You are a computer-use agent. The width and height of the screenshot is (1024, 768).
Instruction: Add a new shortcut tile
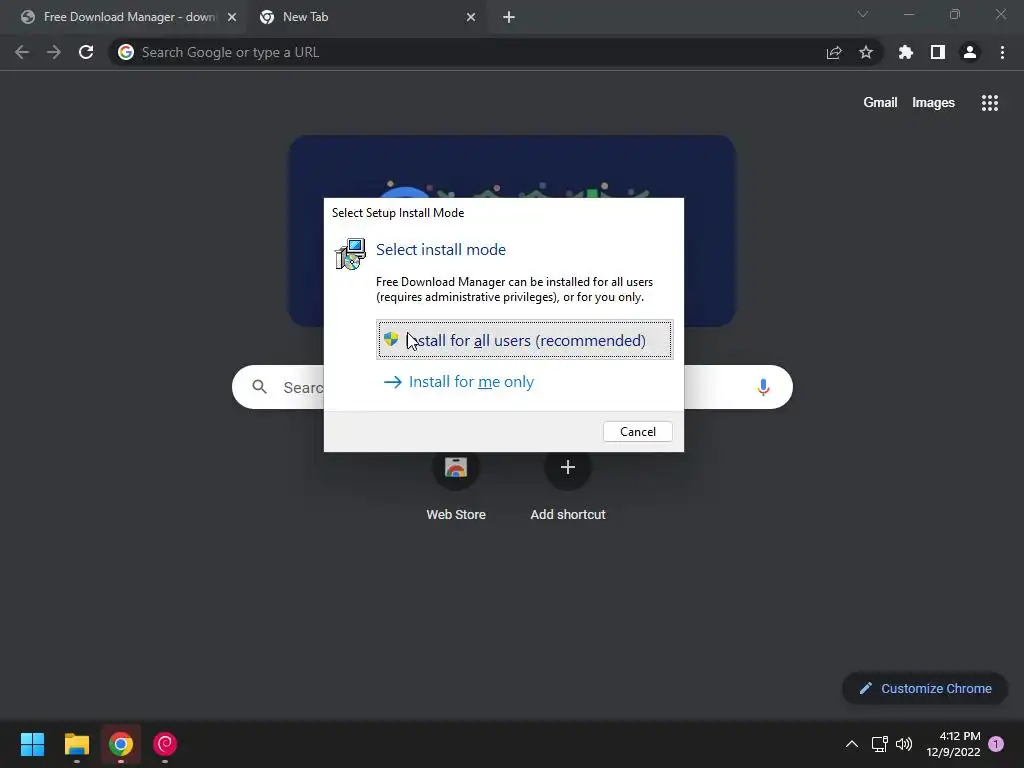[x=568, y=484]
